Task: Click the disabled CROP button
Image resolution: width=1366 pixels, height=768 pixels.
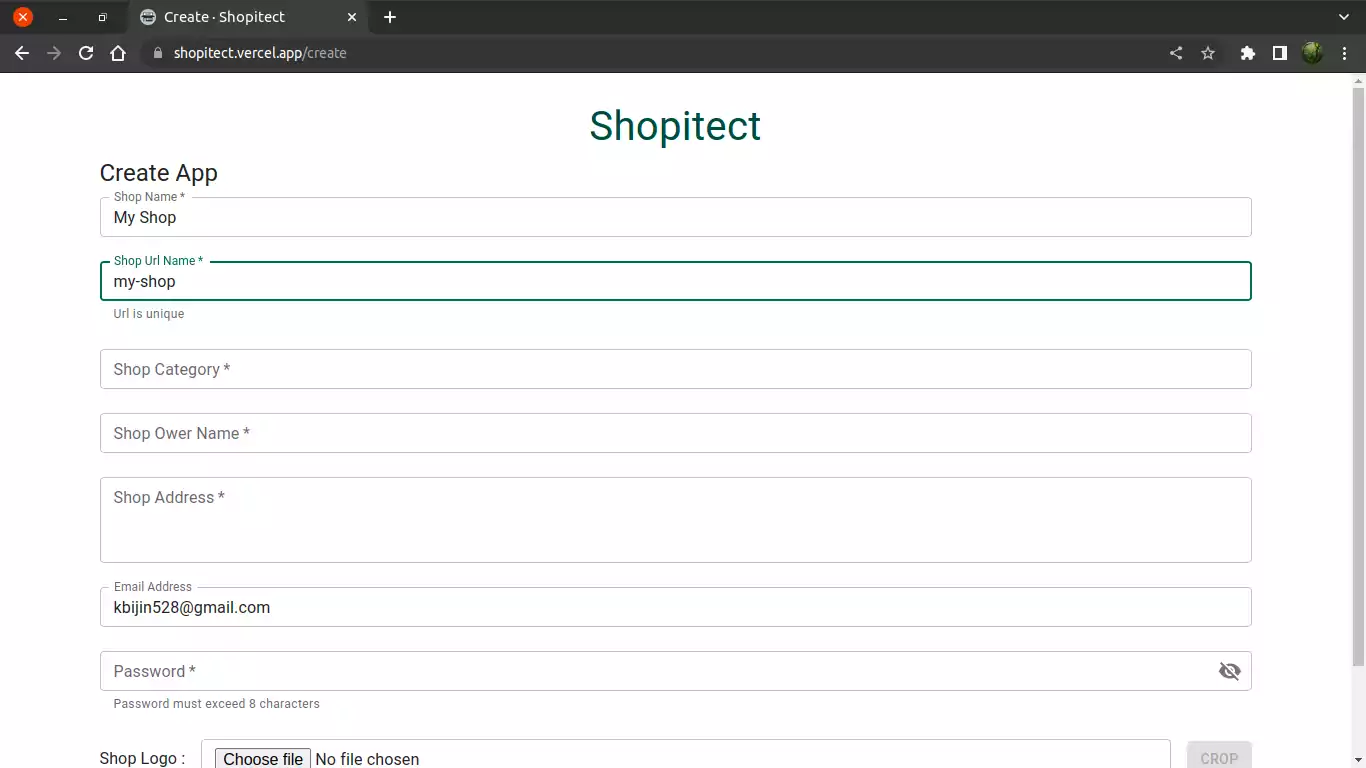Action: point(1219,757)
